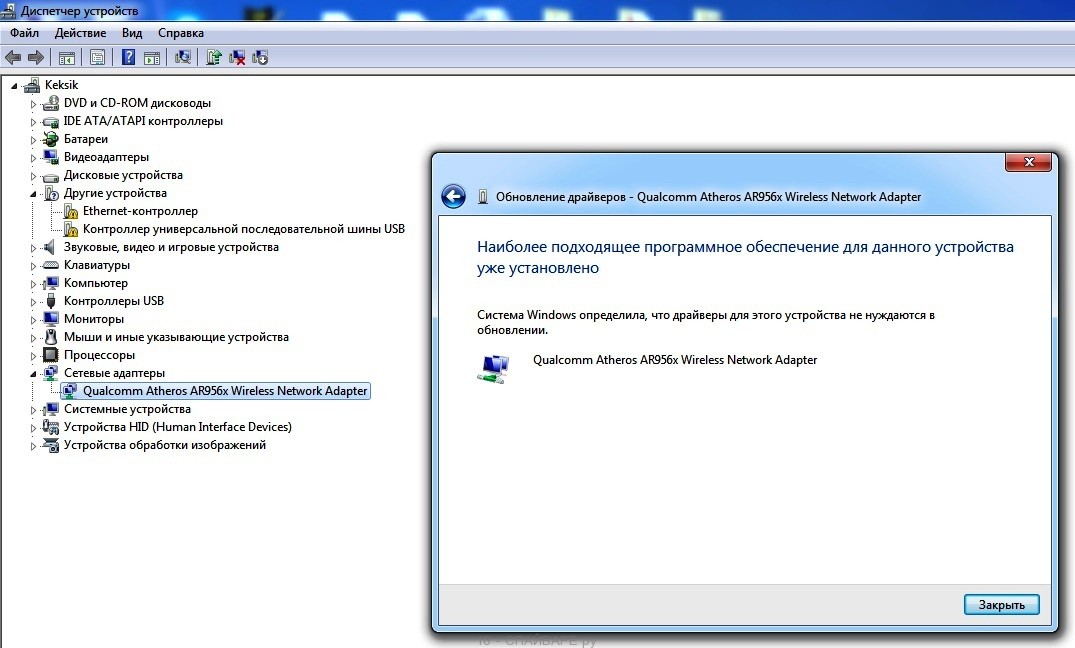Click the Qualcomm adapter name in the dialog body
Image resolution: width=1075 pixels, height=648 pixels.
tap(675, 360)
